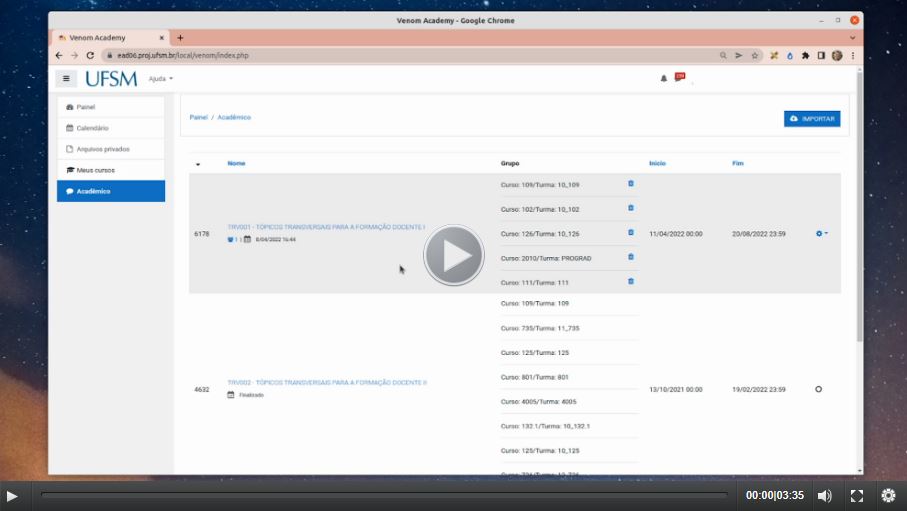This screenshot has width=907, height=511.
Task: Open Calendário in the left sidebar
Action: tap(92, 128)
